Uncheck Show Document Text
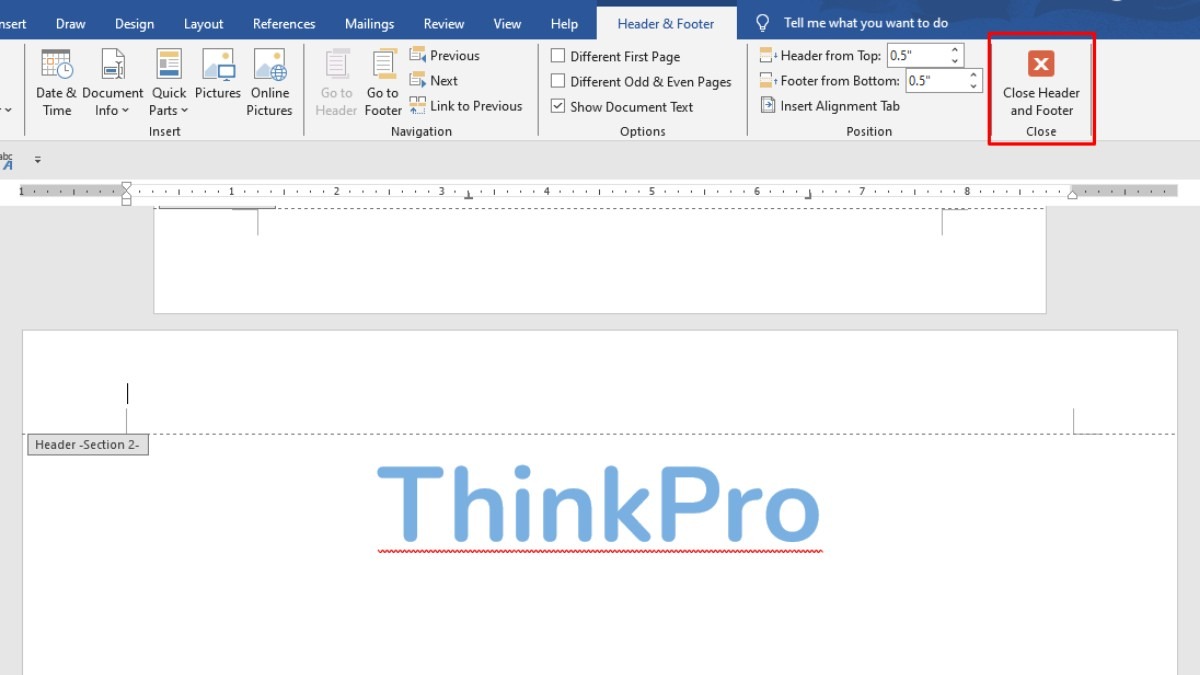 point(558,107)
